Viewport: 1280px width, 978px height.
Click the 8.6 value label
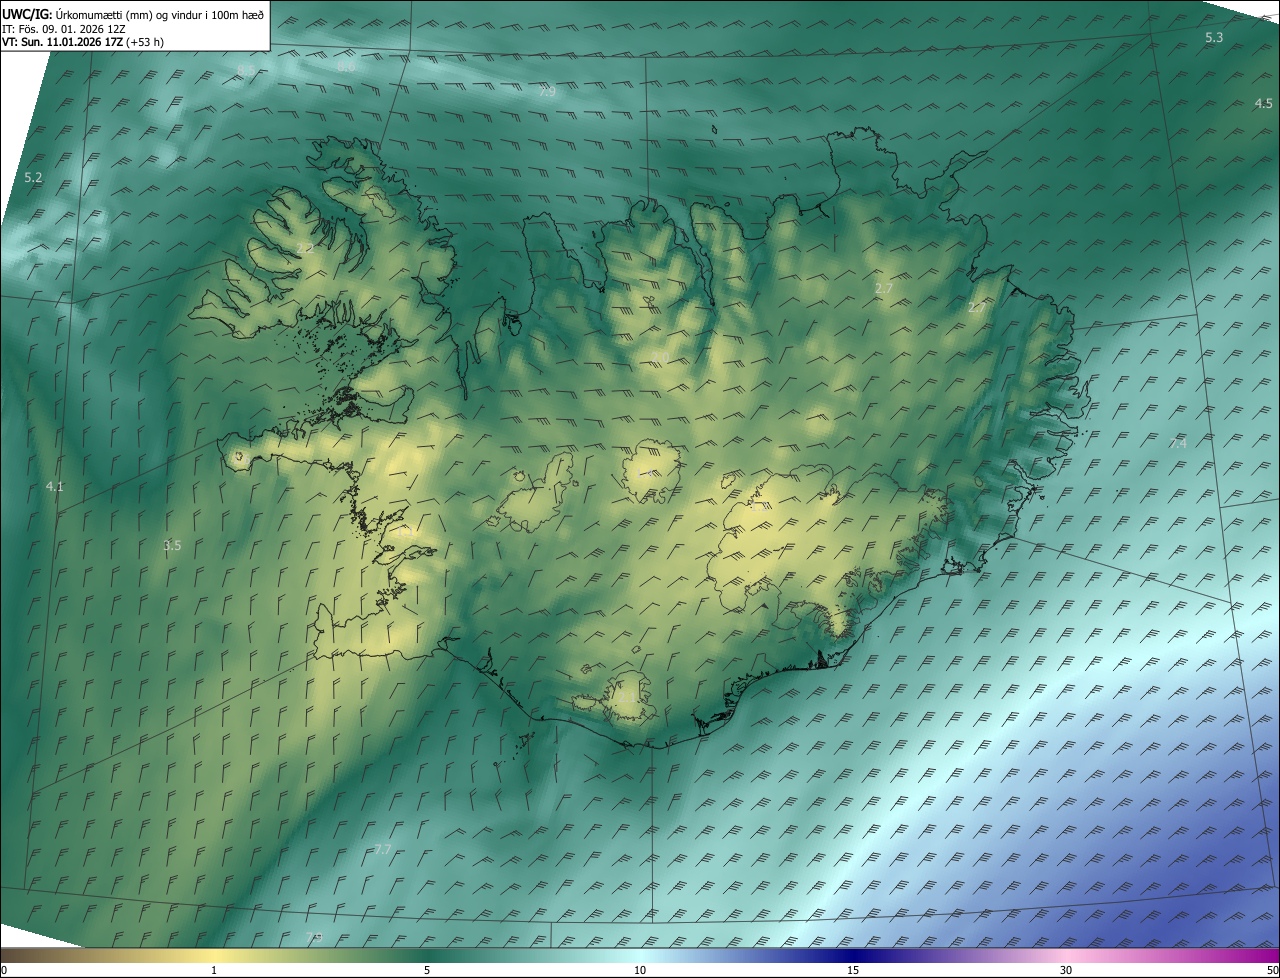tap(346, 67)
